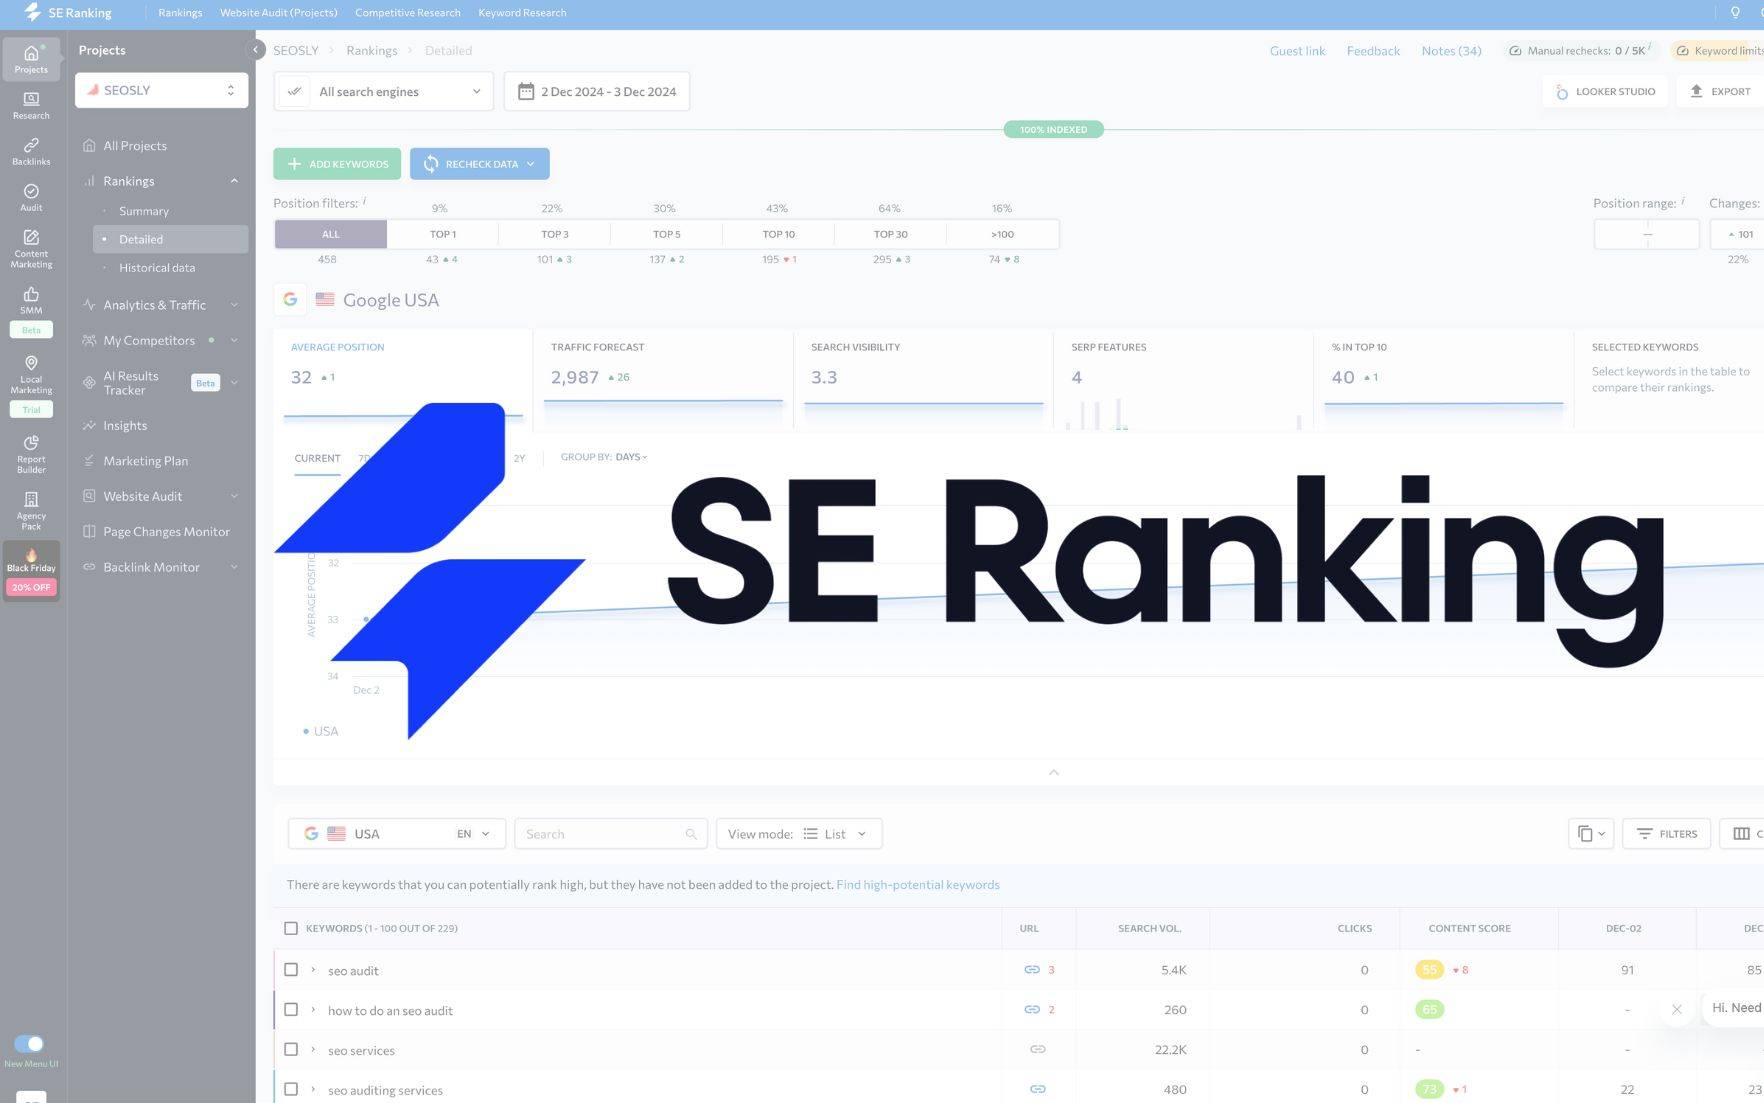Viewport: 1764px width, 1103px height.
Task: Select the TOP 10 position filter tab
Action: click(x=779, y=234)
